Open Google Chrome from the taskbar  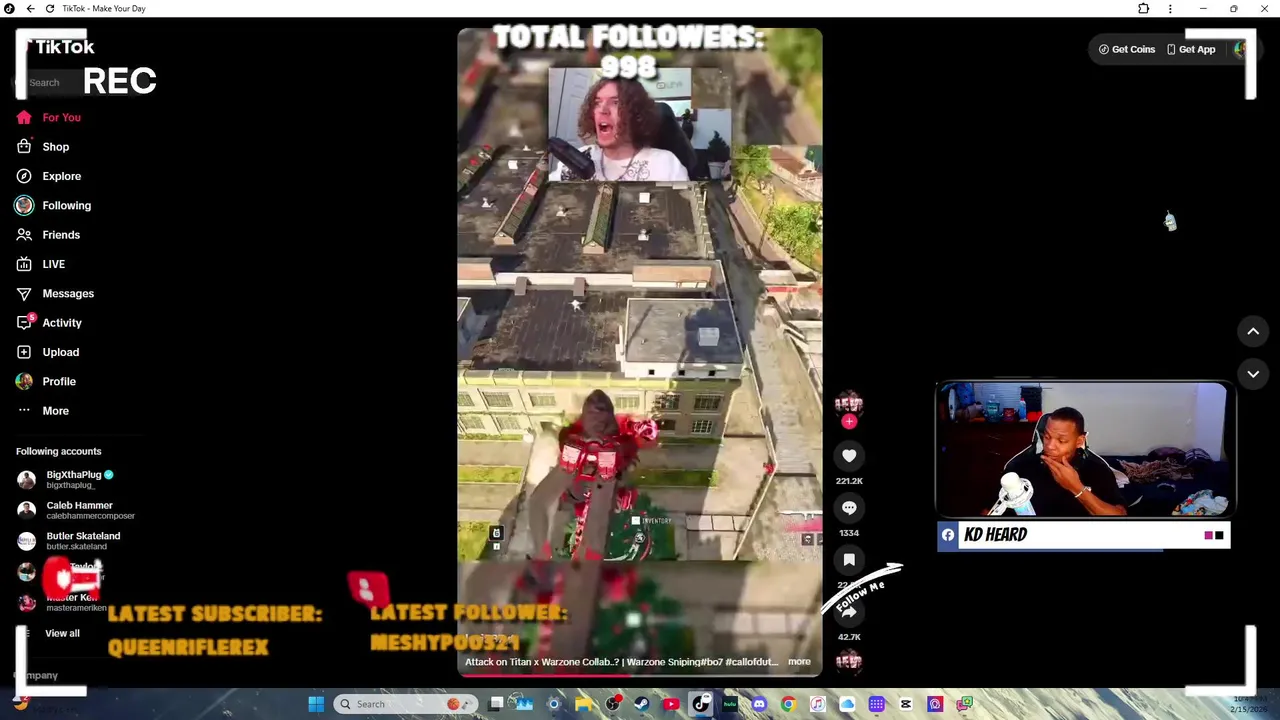(x=788, y=704)
